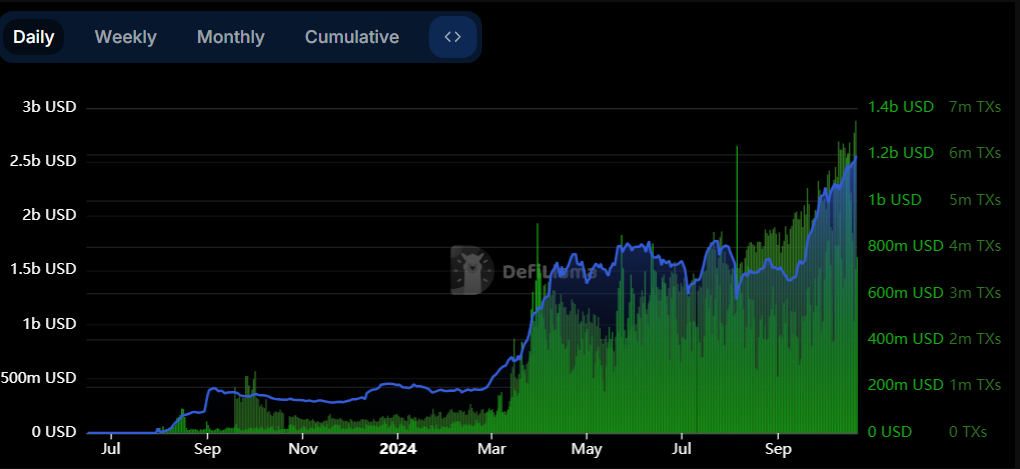Select the Weekly tab

coord(126,37)
